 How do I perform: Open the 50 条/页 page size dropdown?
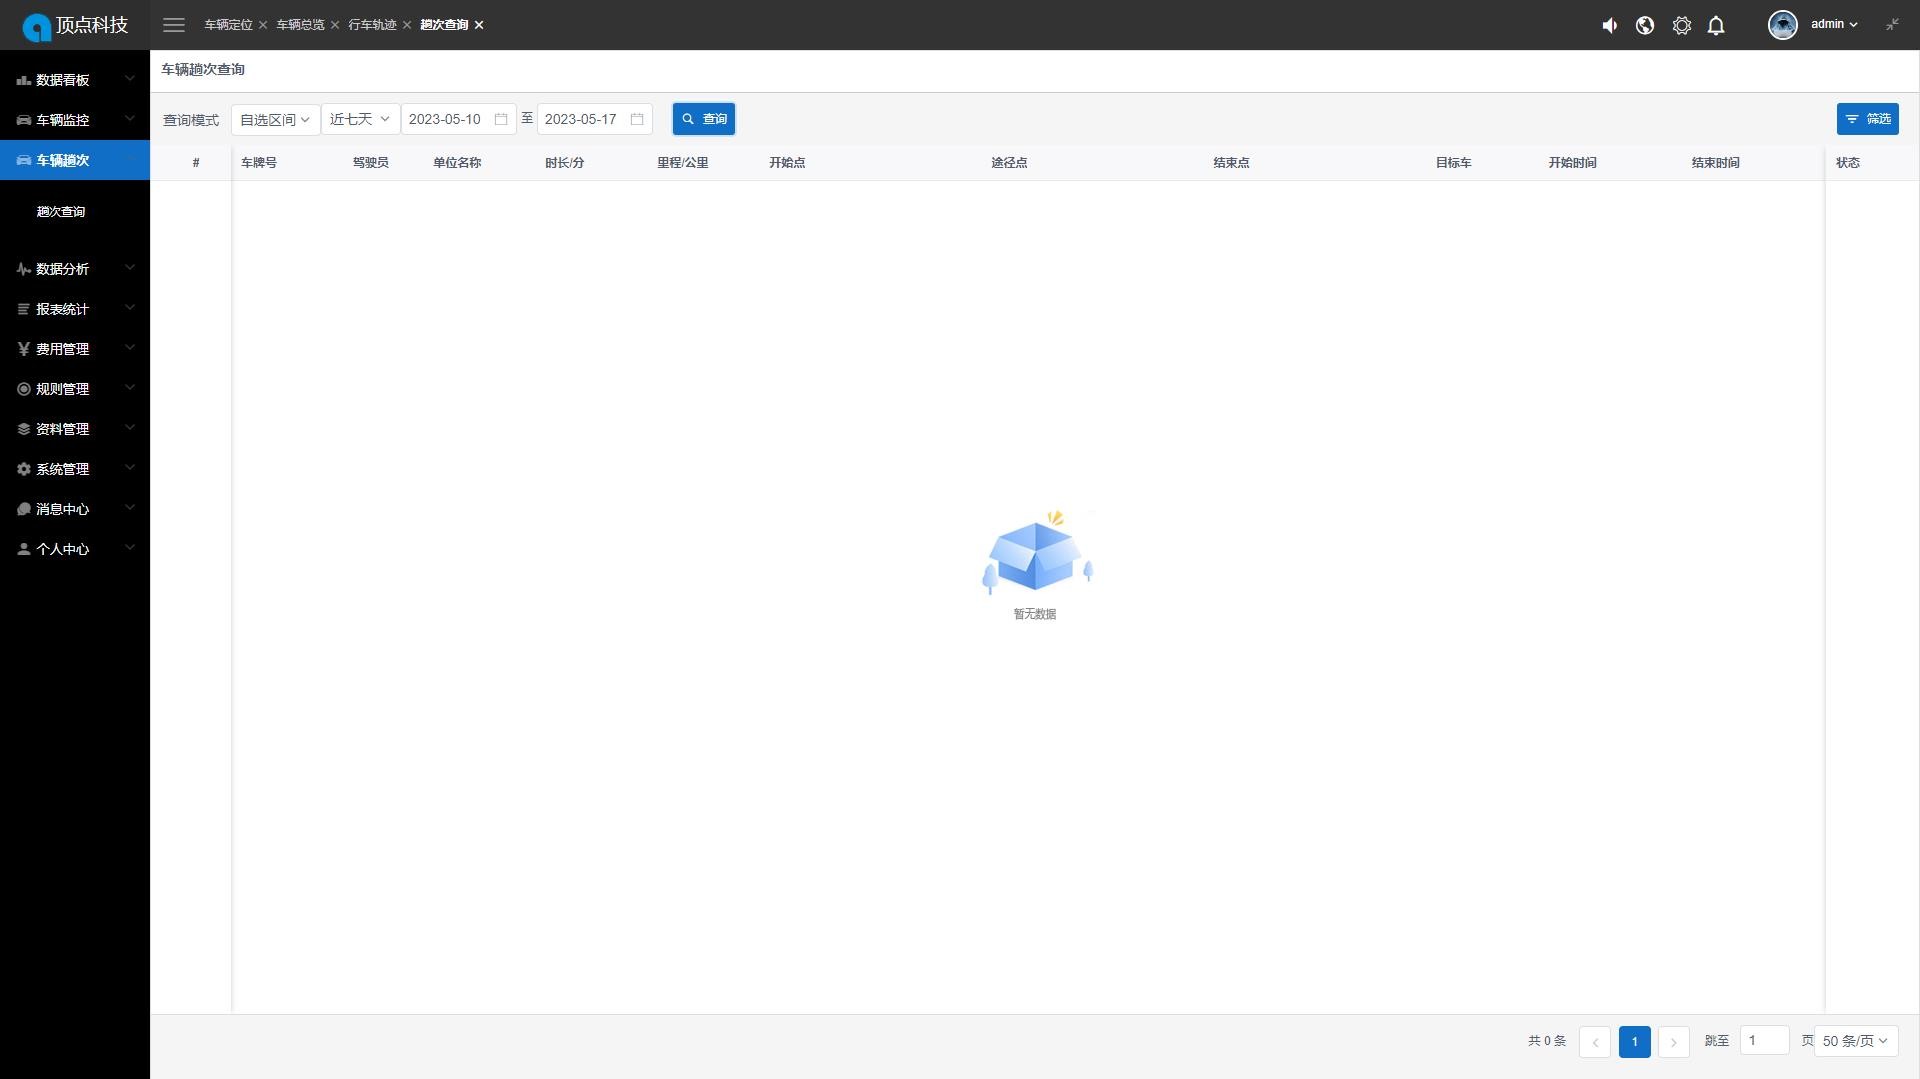coord(1855,1041)
